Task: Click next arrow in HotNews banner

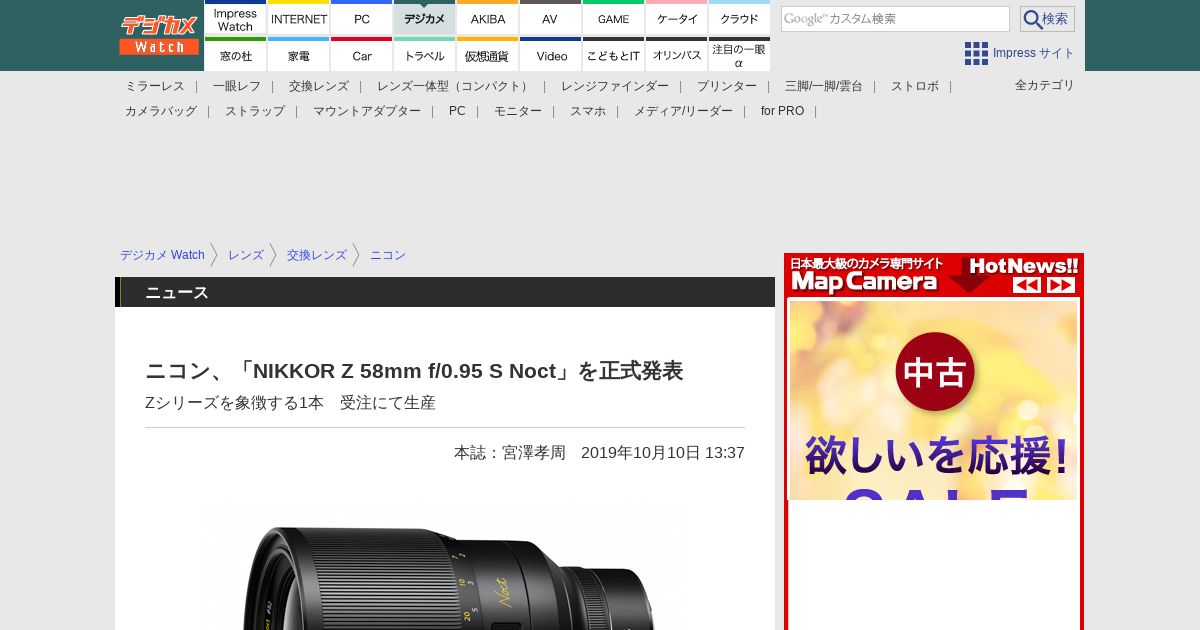Action: tap(1061, 285)
